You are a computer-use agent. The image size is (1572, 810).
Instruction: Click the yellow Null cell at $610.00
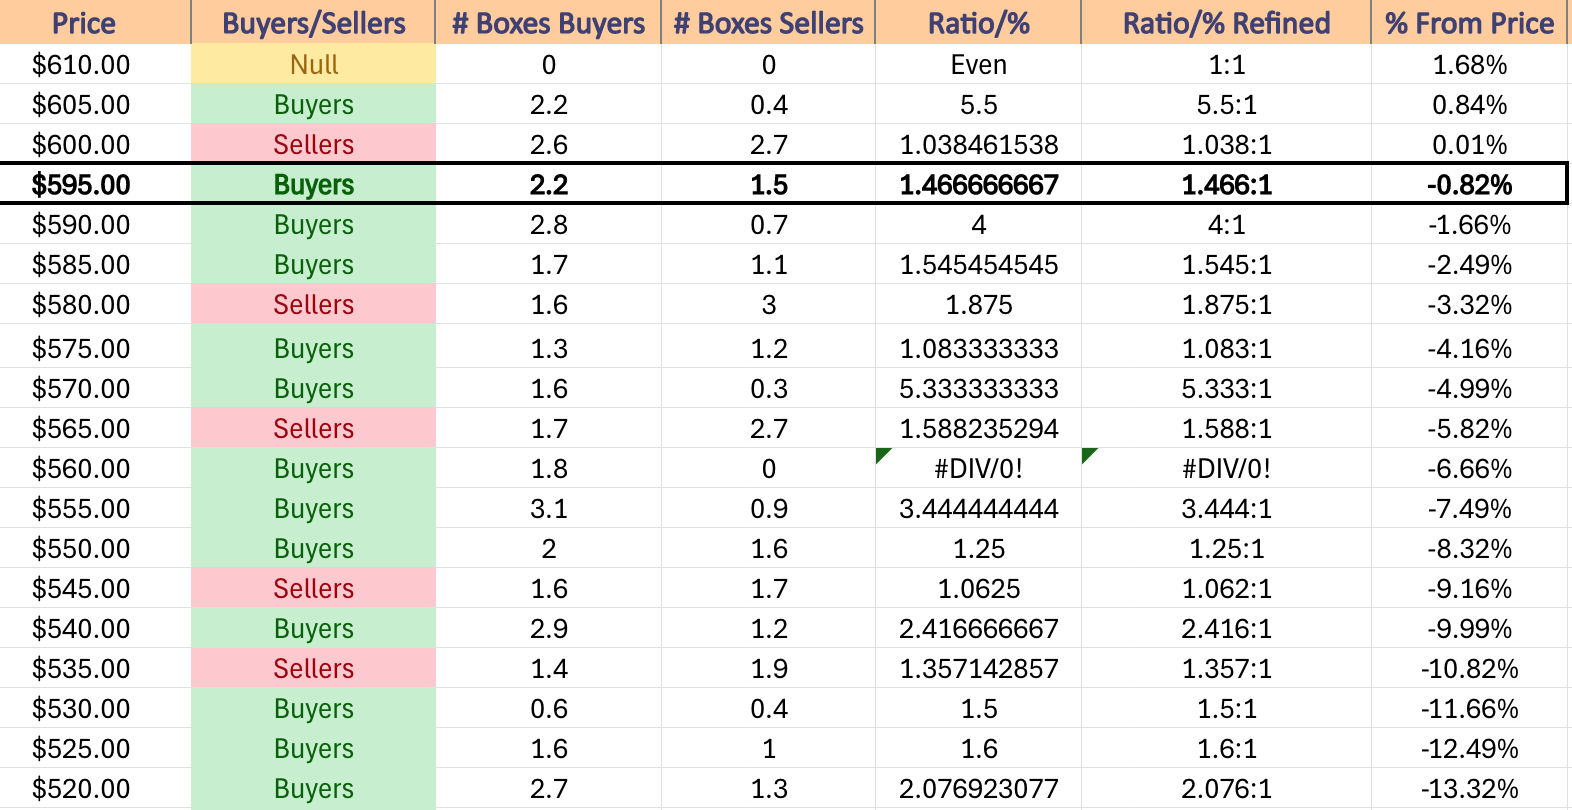(x=313, y=65)
